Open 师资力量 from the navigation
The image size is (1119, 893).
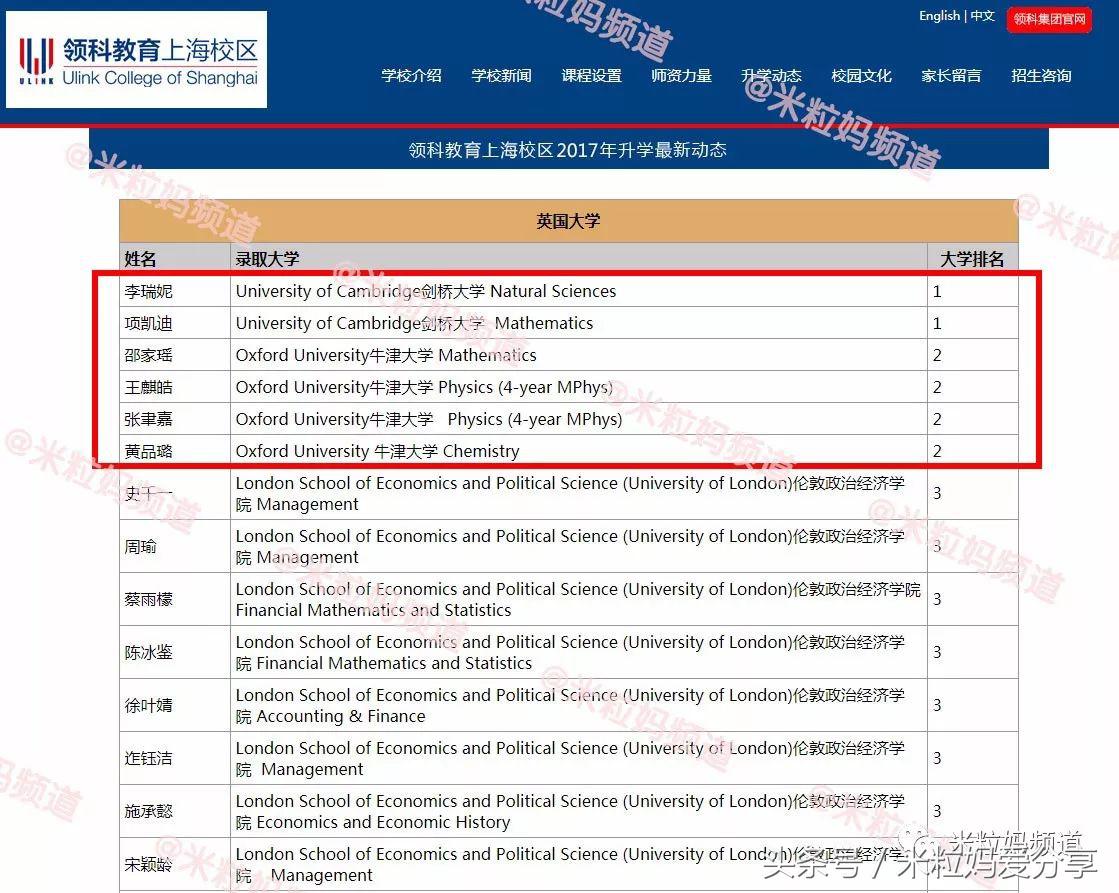[x=681, y=75]
